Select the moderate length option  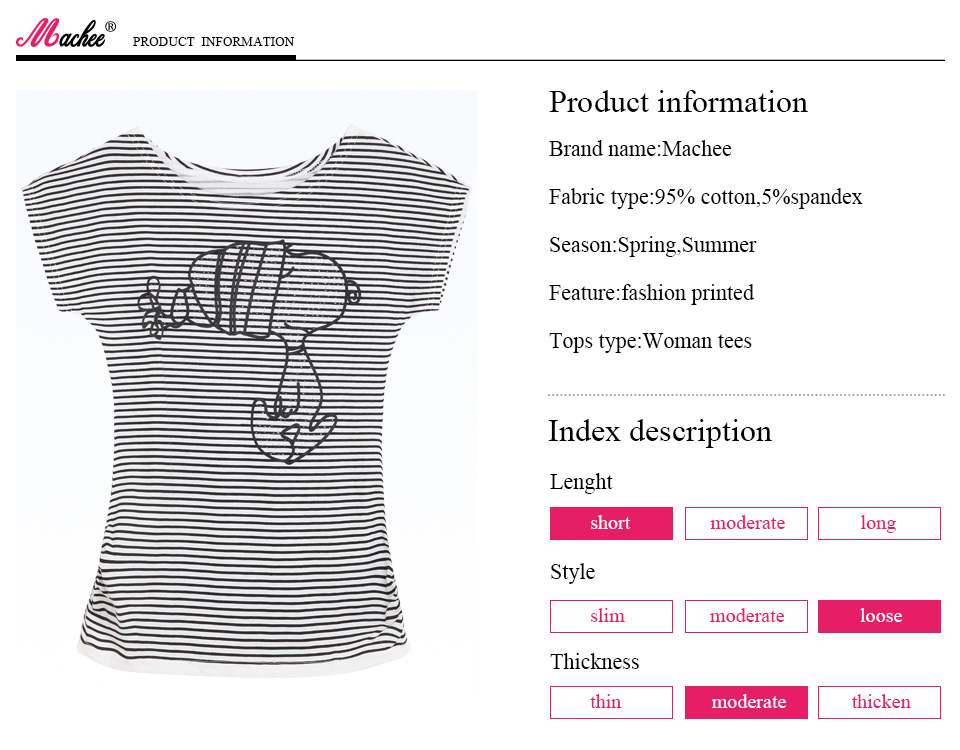point(746,523)
